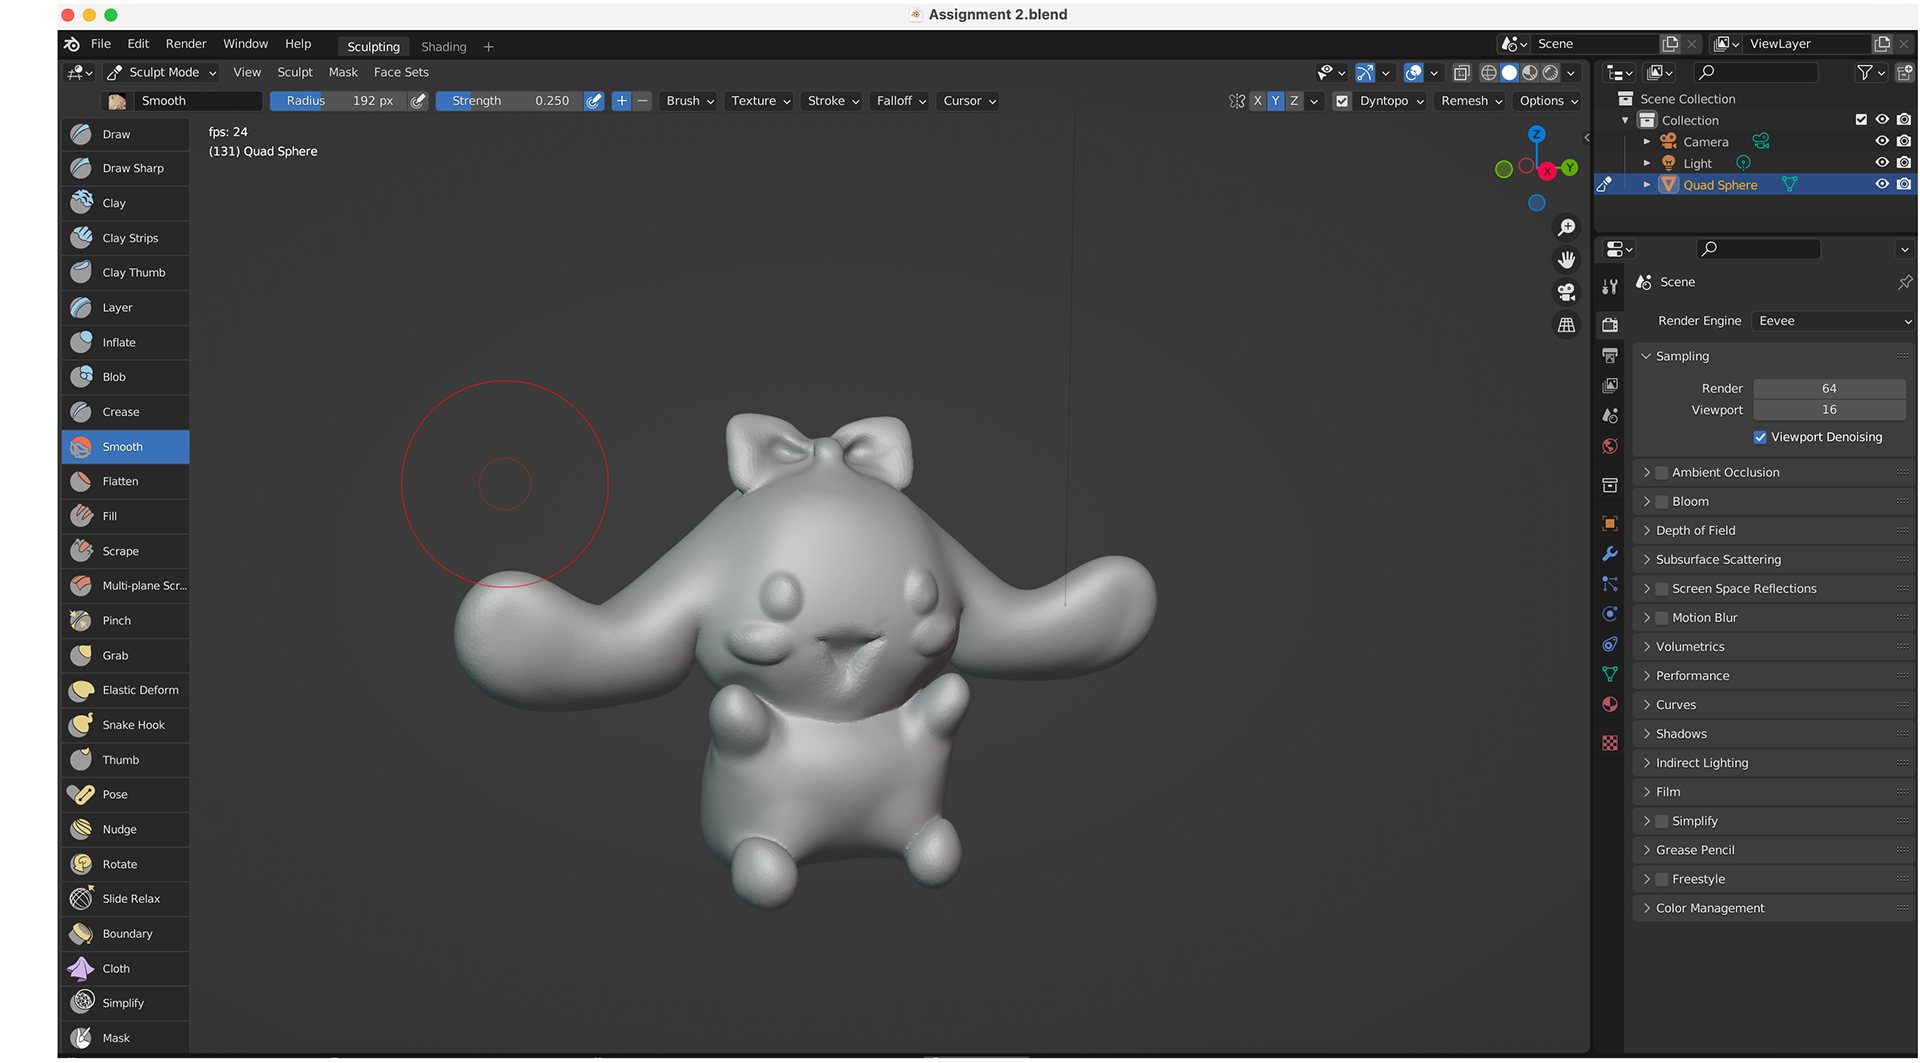The width and height of the screenshot is (1920, 1063).
Task: Toggle Viewport Denoising checkbox
Action: coord(1760,437)
